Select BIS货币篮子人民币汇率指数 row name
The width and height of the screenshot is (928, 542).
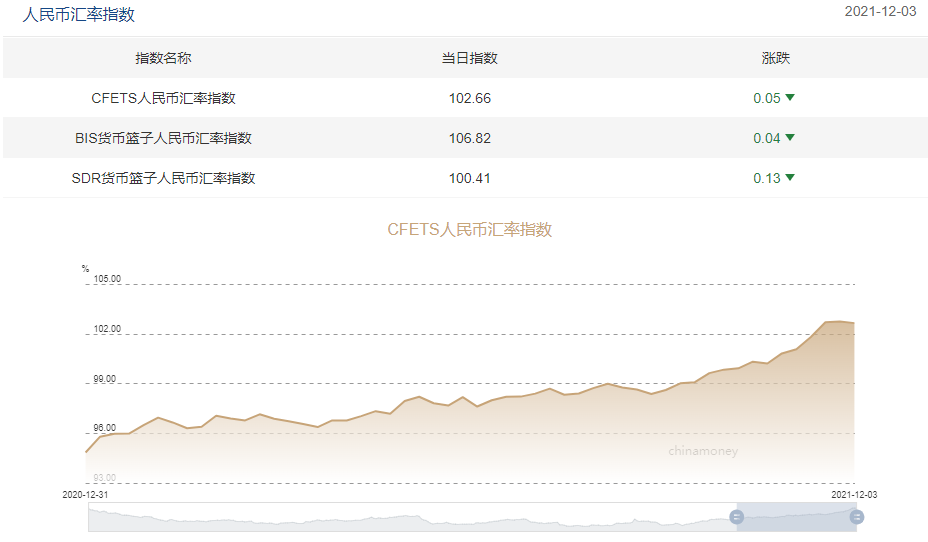(163, 138)
